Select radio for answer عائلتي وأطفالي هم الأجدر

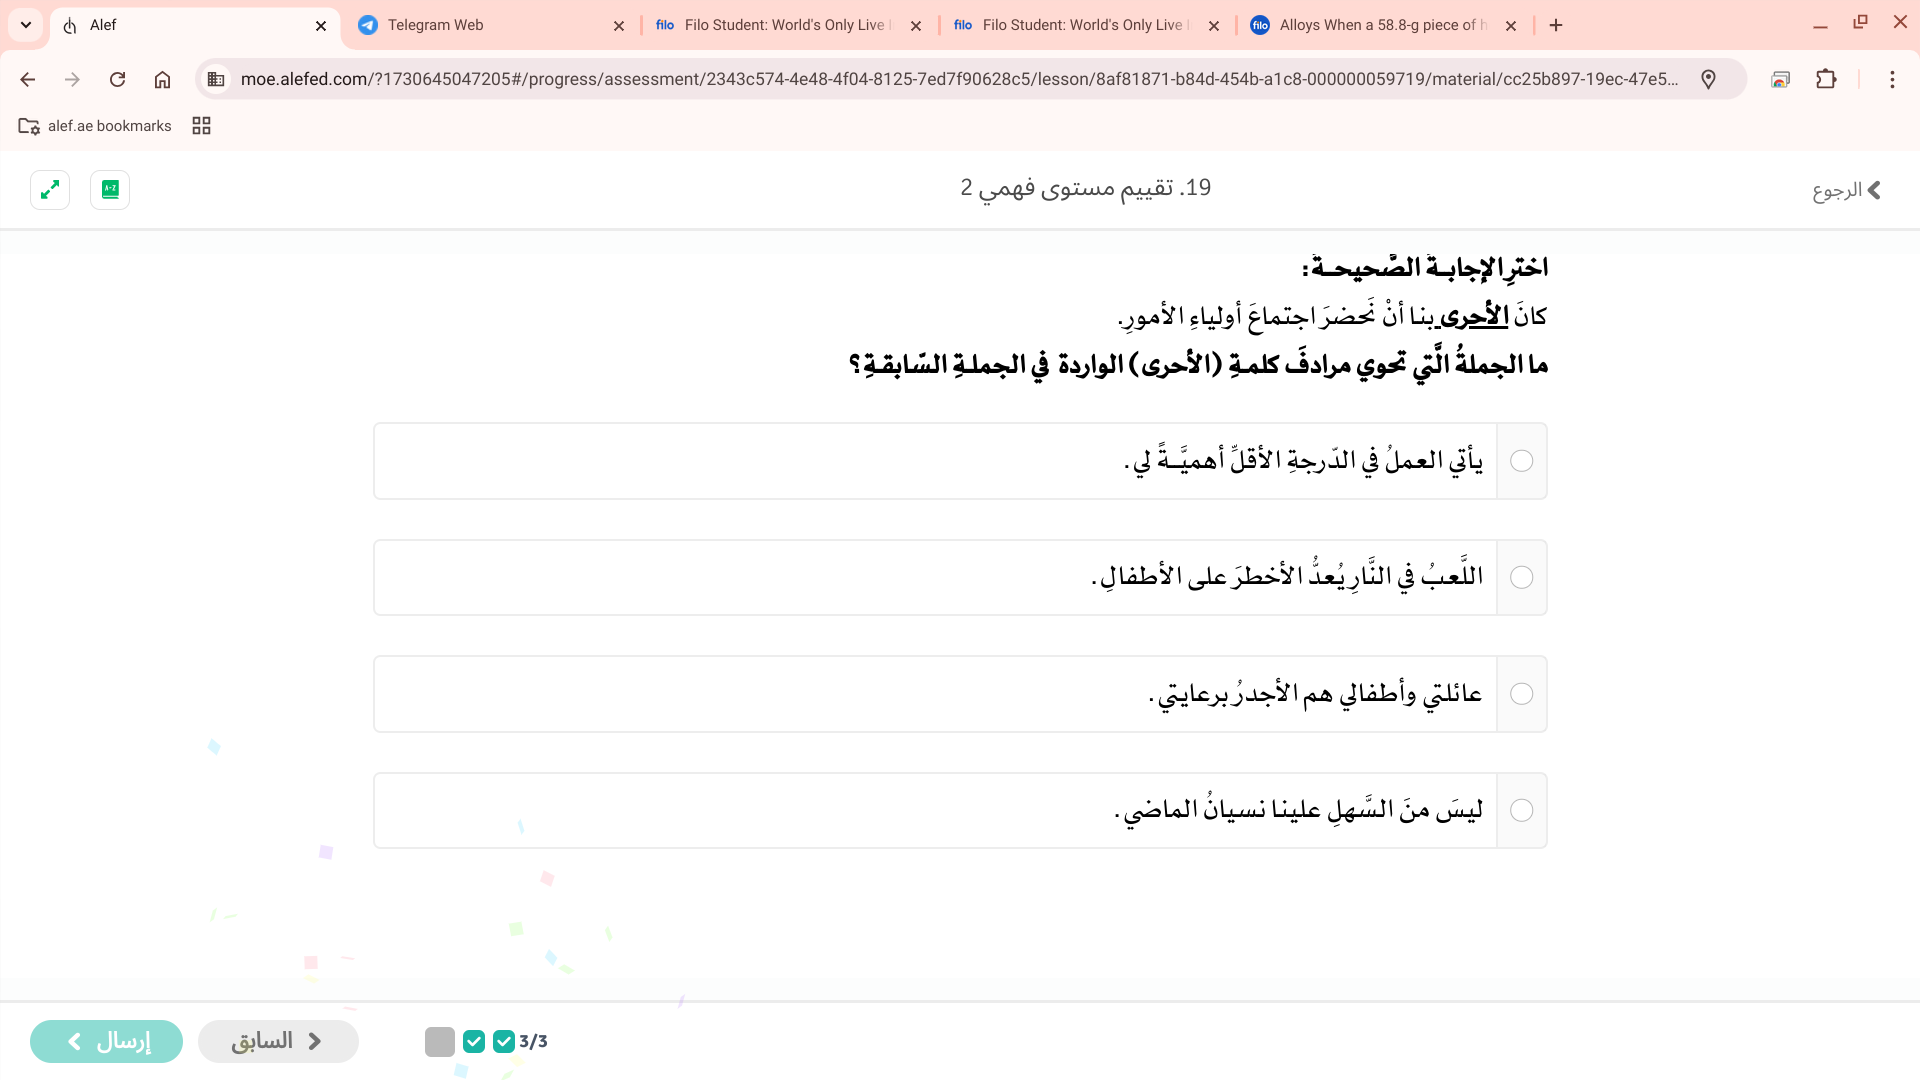click(x=1521, y=694)
